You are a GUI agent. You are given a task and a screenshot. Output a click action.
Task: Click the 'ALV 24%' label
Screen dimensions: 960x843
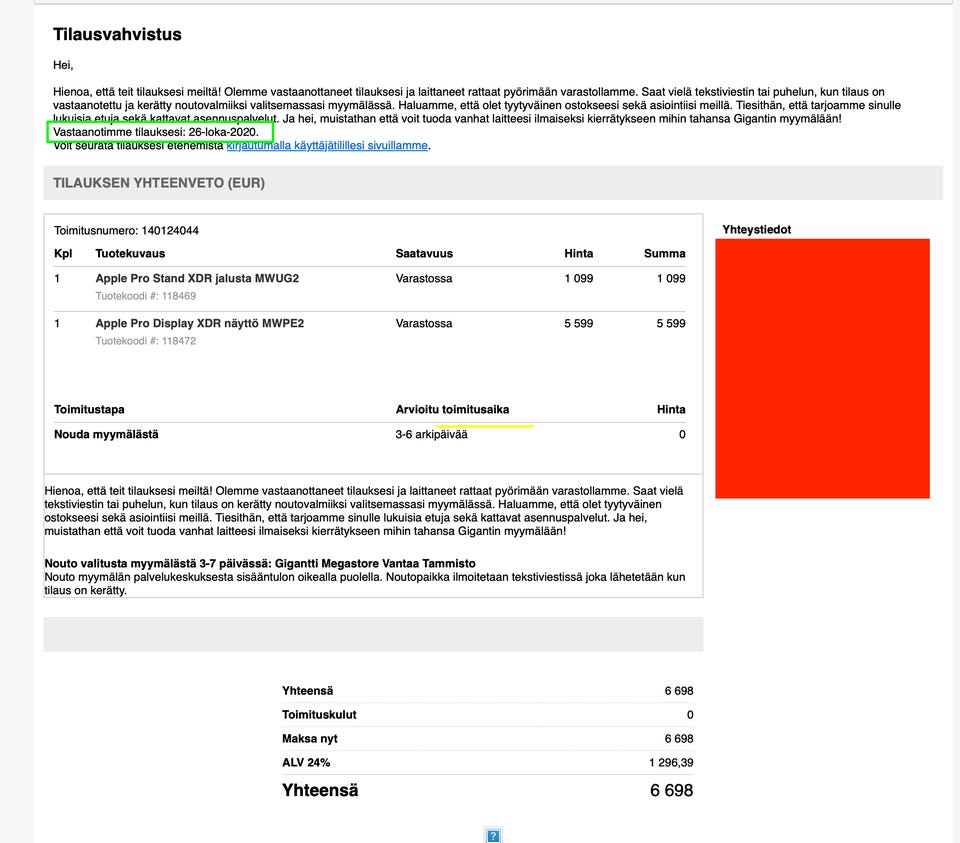tap(306, 763)
